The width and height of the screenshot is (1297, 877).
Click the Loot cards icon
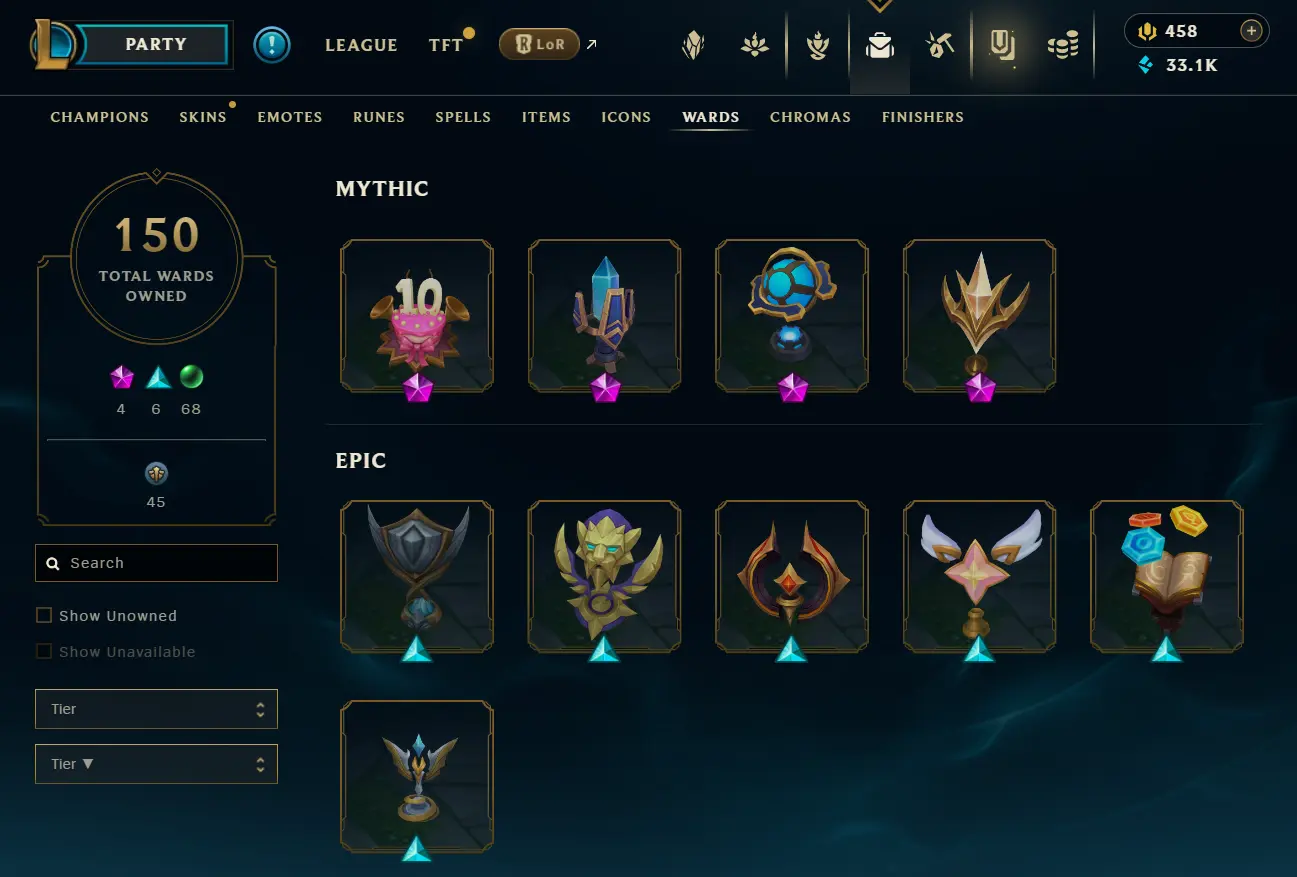(1002, 45)
